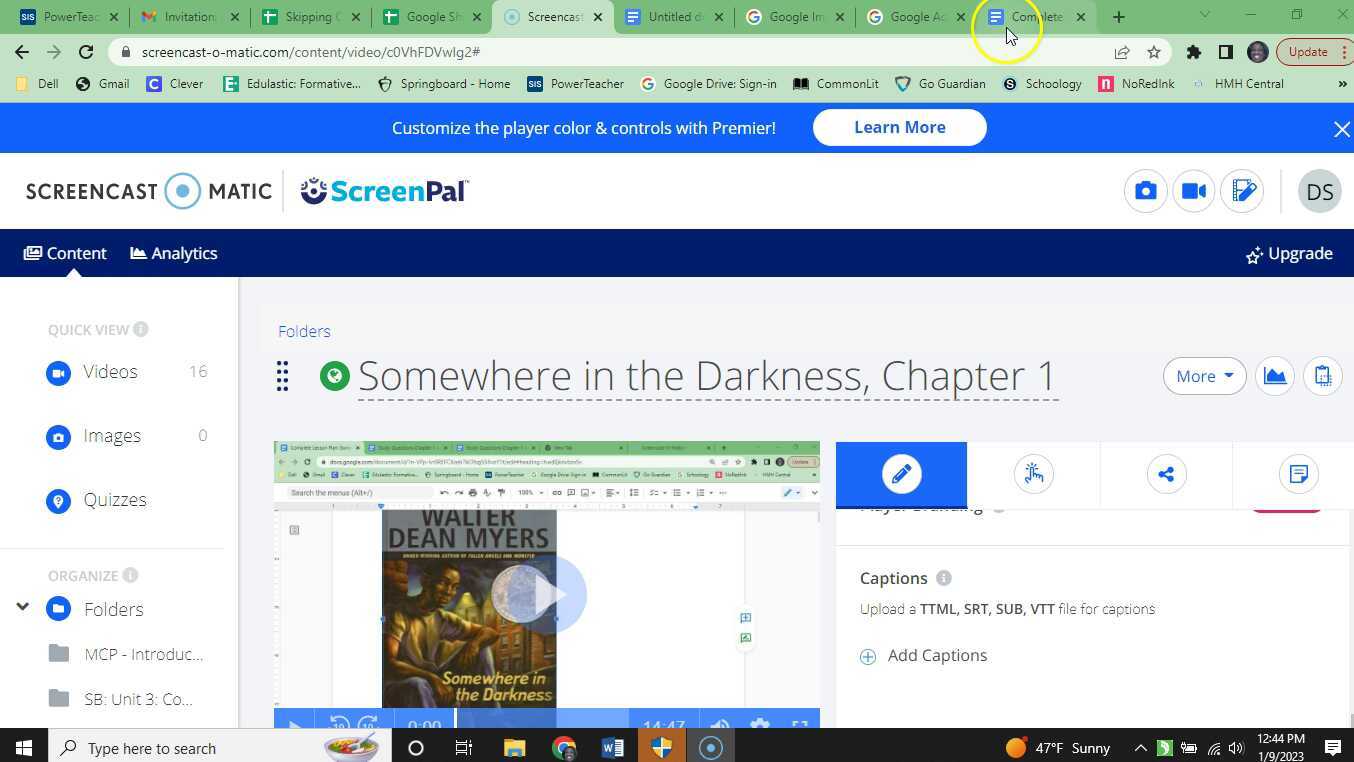The image size is (1354, 762).
Task: Click the Learn More button
Action: coord(898,127)
